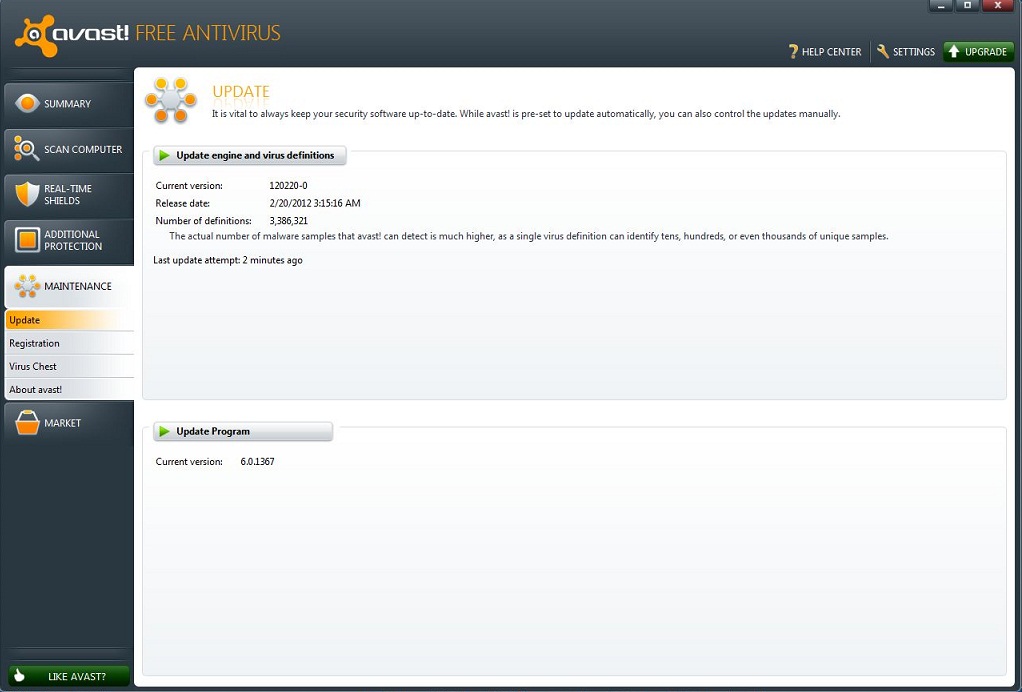Image resolution: width=1022 pixels, height=692 pixels.
Task: Click the Summary eye icon in sidebar
Action: coord(27,103)
